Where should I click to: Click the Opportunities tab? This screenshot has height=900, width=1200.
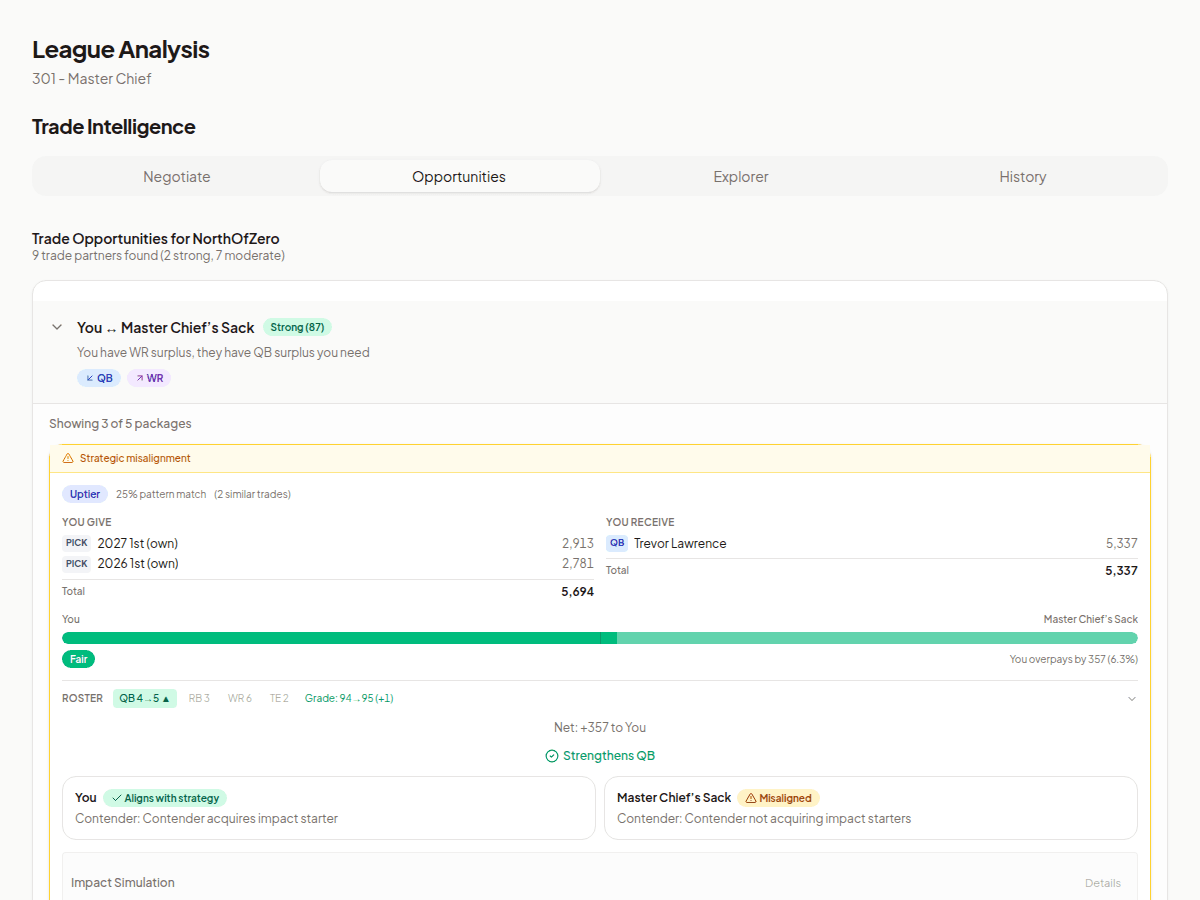pos(459,177)
